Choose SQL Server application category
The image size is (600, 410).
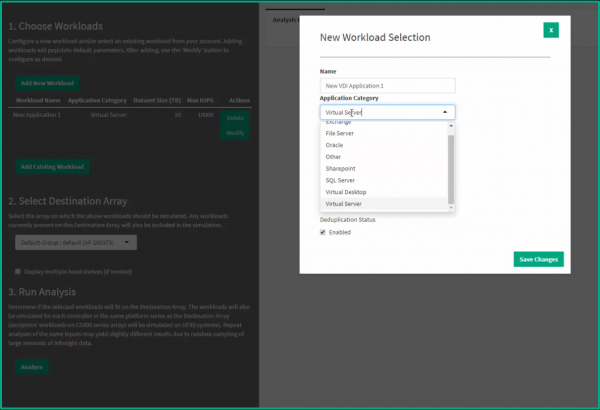tap(341, 180)
